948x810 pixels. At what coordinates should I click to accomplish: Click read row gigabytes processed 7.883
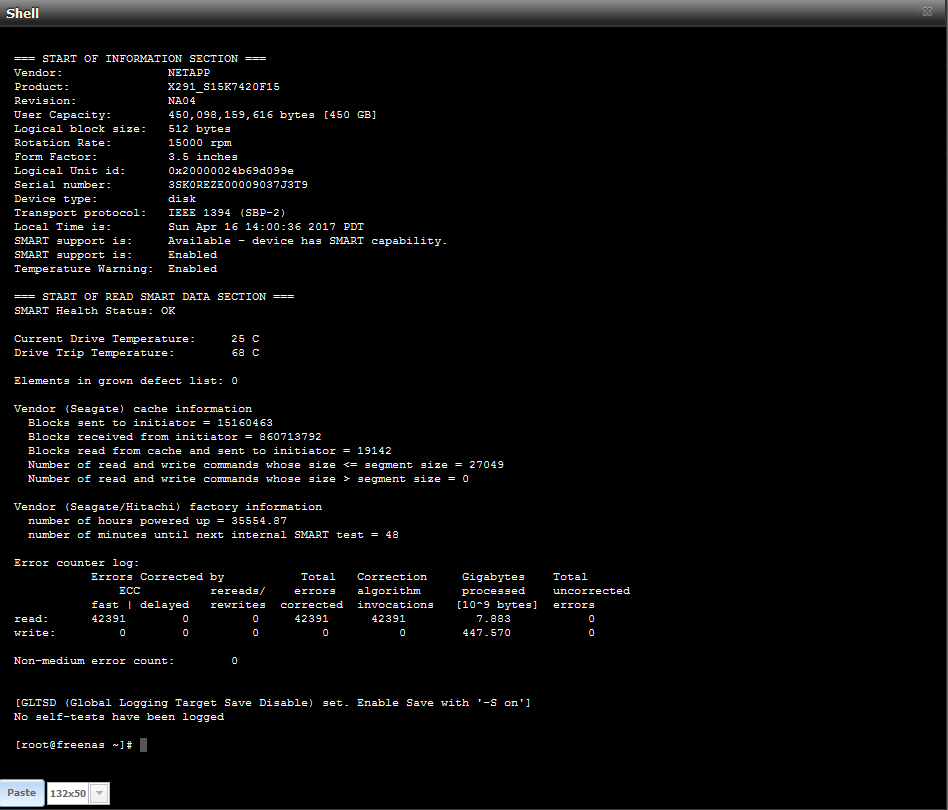click(493, 618)
